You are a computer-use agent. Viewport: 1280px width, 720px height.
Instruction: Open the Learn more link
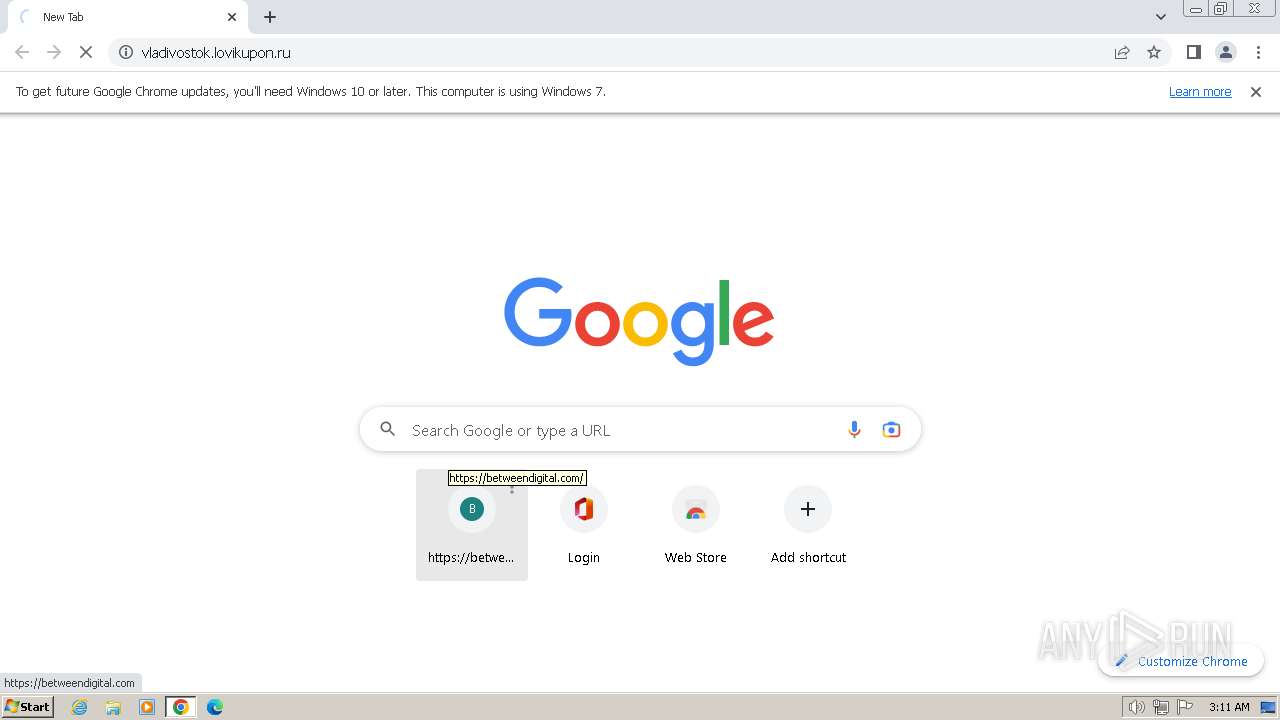tap(1200, 92)
